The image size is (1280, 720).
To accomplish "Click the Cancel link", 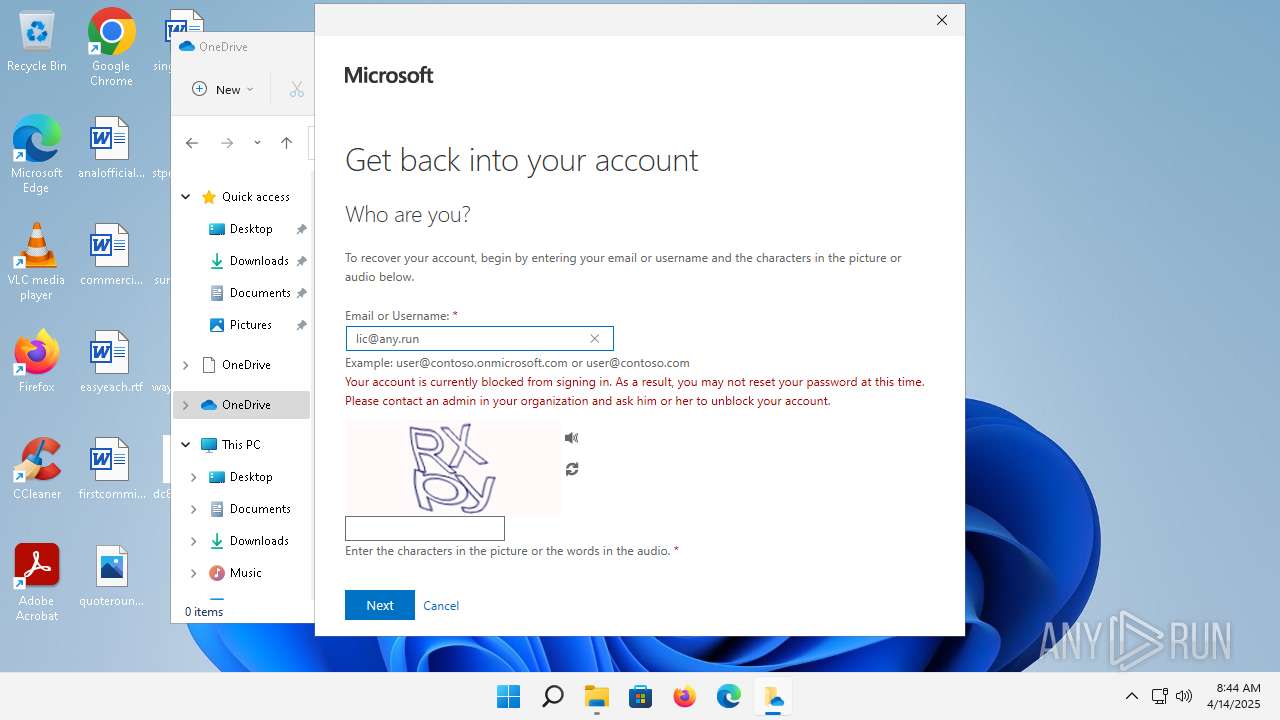I will pos(441,606).
